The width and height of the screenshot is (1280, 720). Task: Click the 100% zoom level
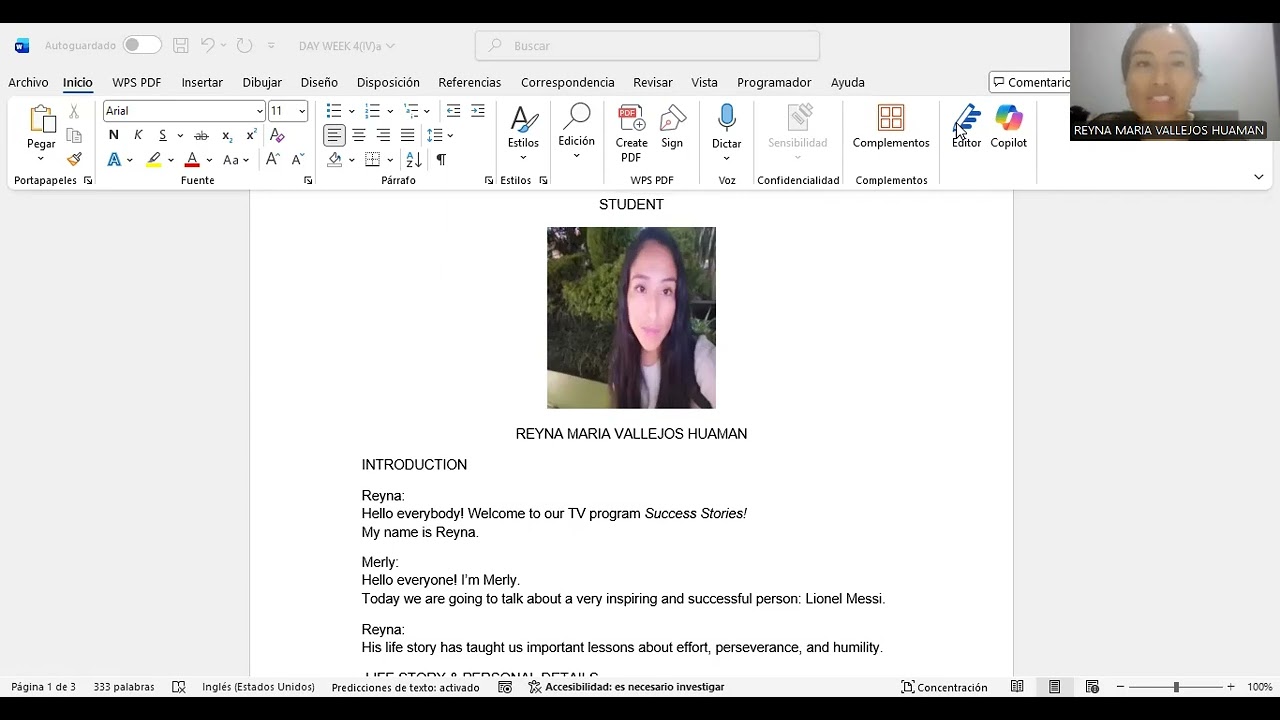[1259, 687]
